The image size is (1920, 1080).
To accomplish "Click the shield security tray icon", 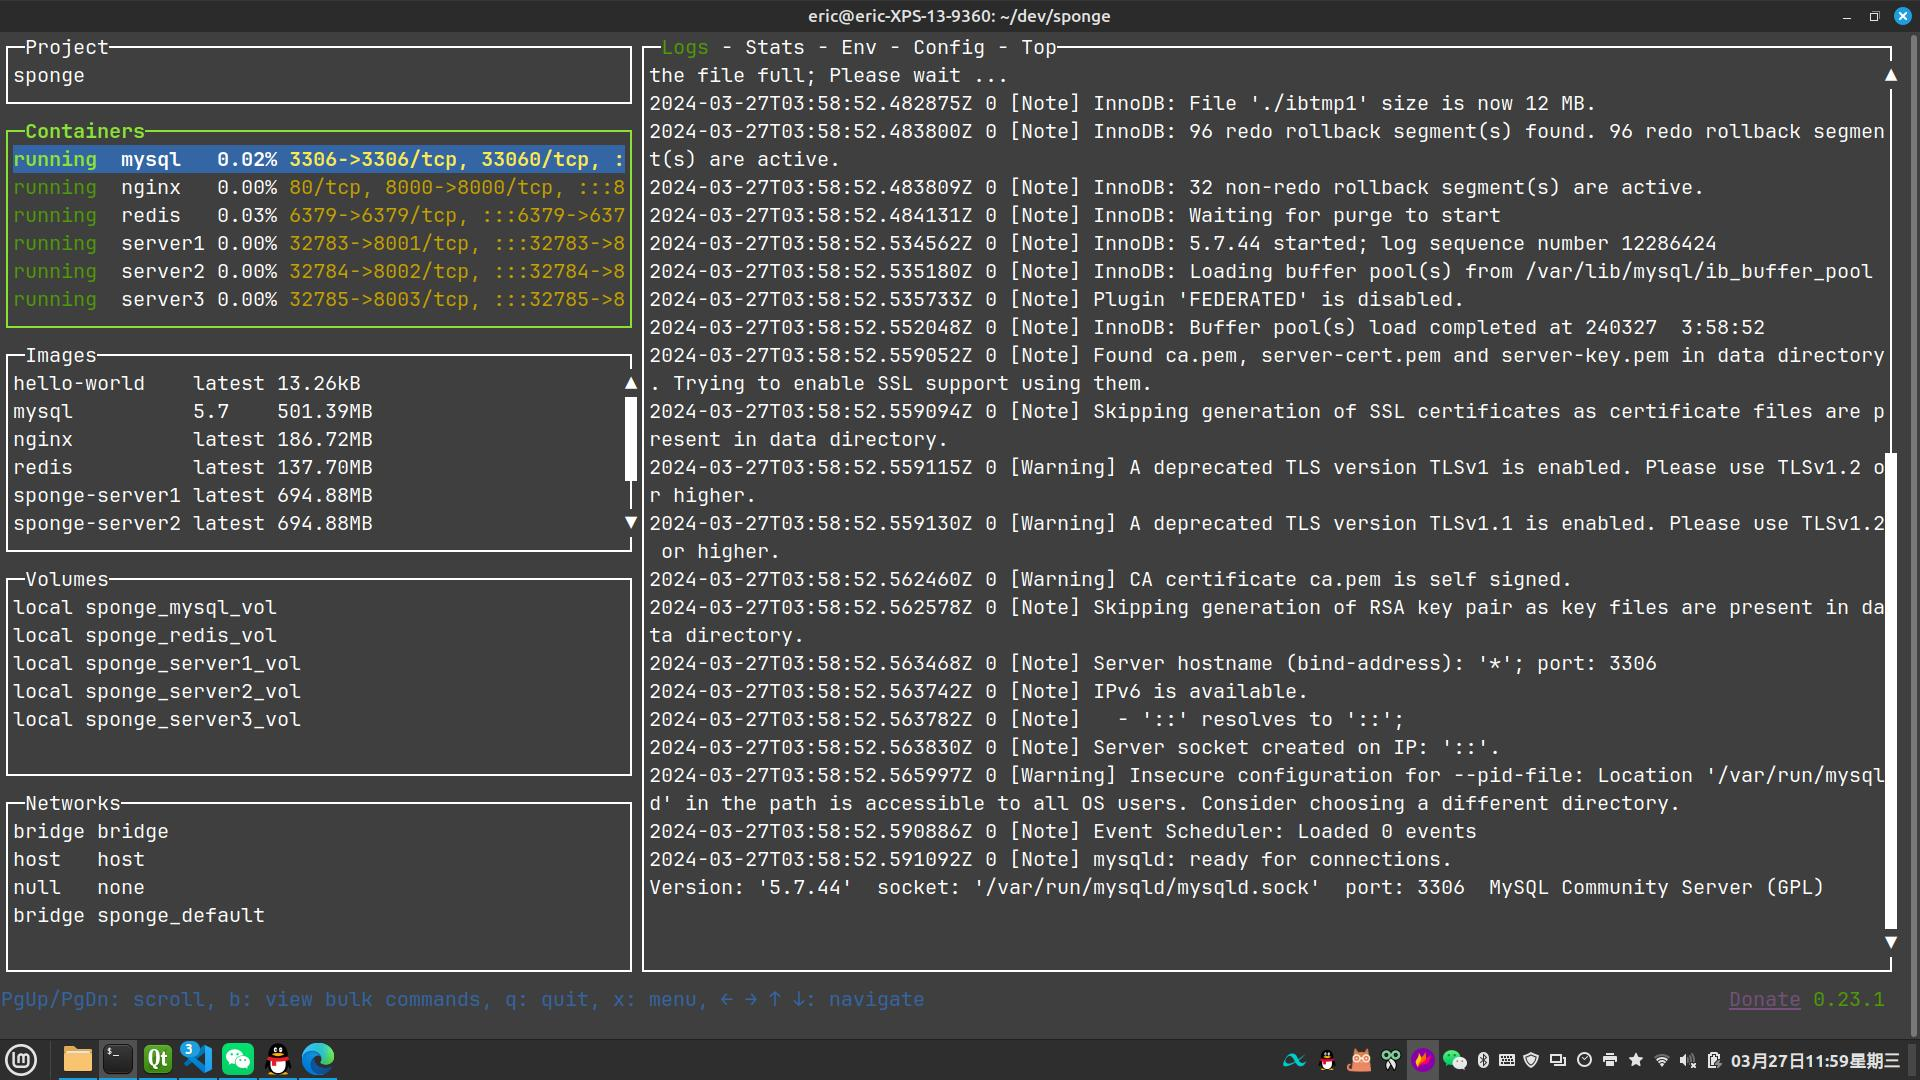I will (x=1531, y=1060).
